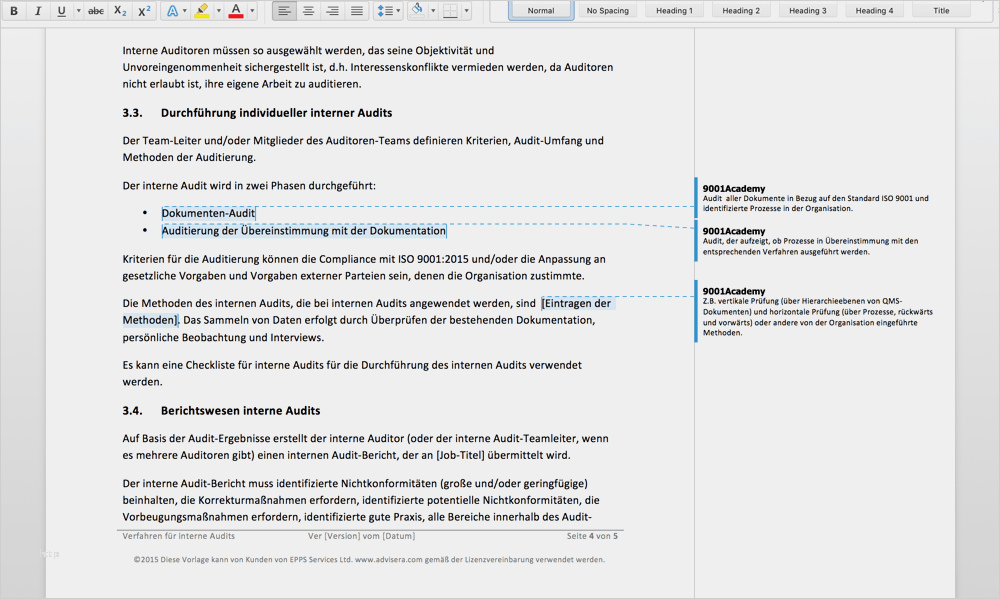Expand the font color dropdown arrow
The height and width of the screenshot is (599, 1000).
coord(252,11)
